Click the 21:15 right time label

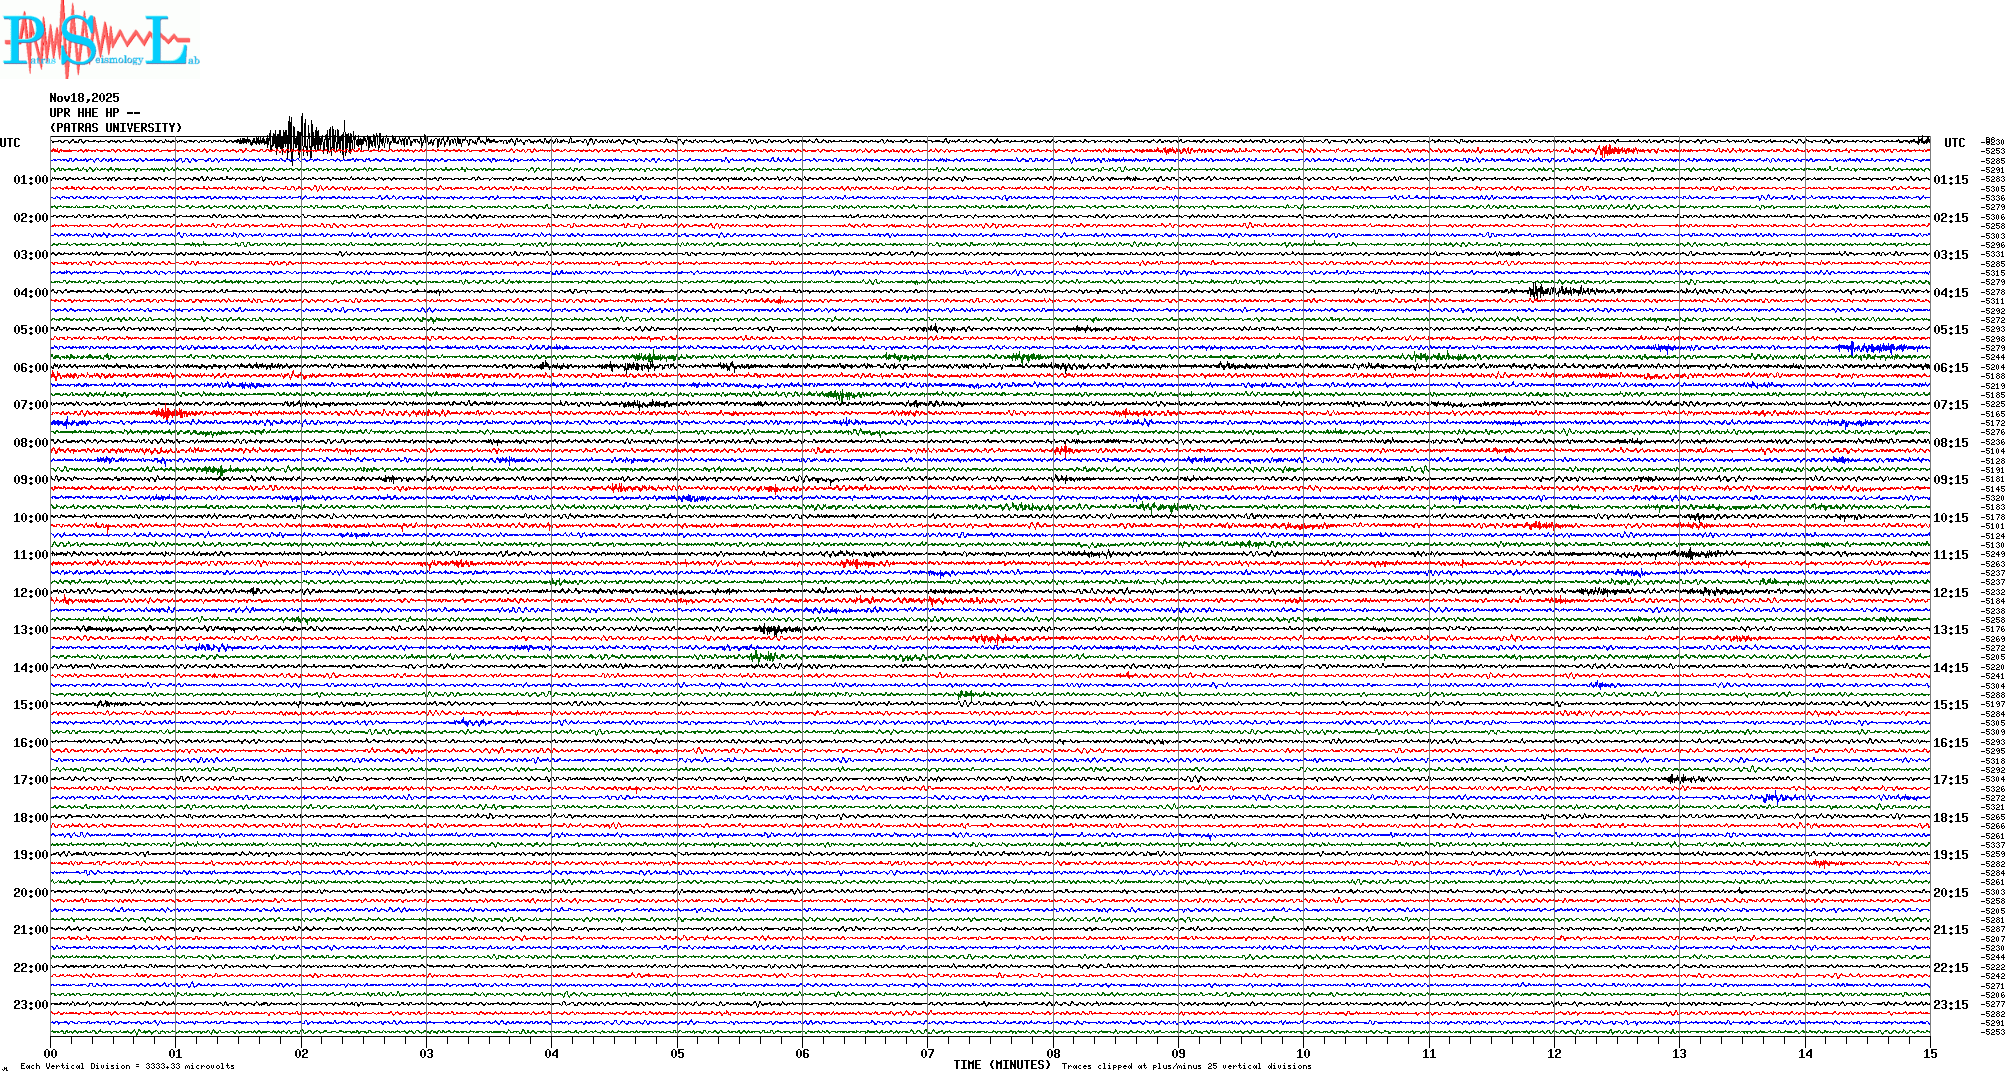click(1950, 930)
